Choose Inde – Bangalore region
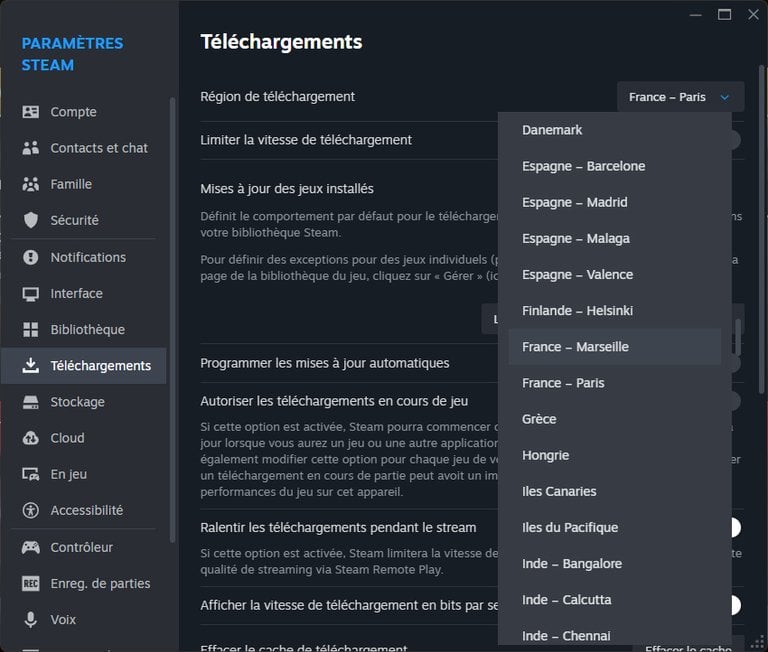This screenshot has width=768, height=652. [615, 564]
